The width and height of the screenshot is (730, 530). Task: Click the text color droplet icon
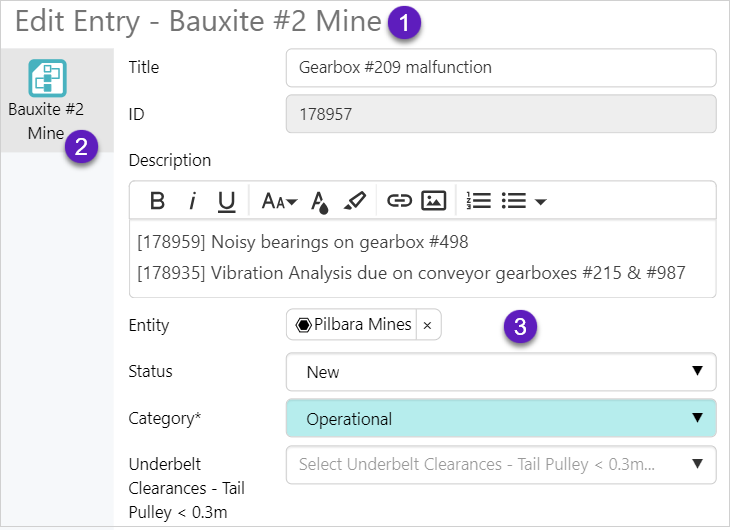[320, 201]
